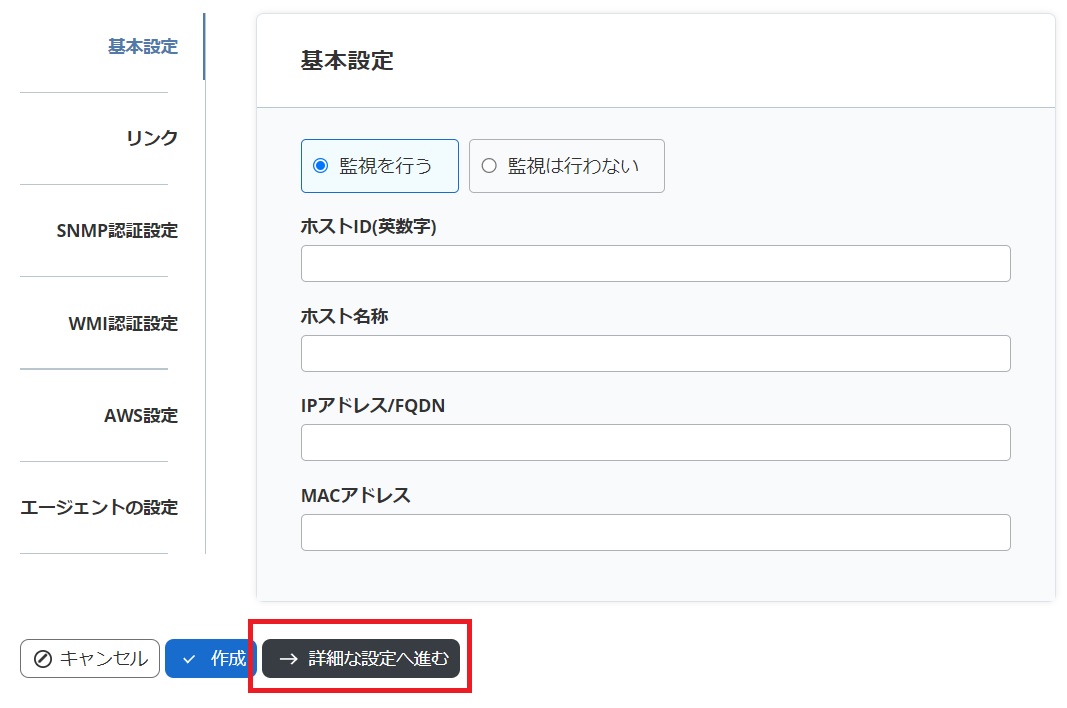This screenshot has width=1067, height=708.
Task: Click 詳細な設定へ進む to proceed
Action: 360,659
